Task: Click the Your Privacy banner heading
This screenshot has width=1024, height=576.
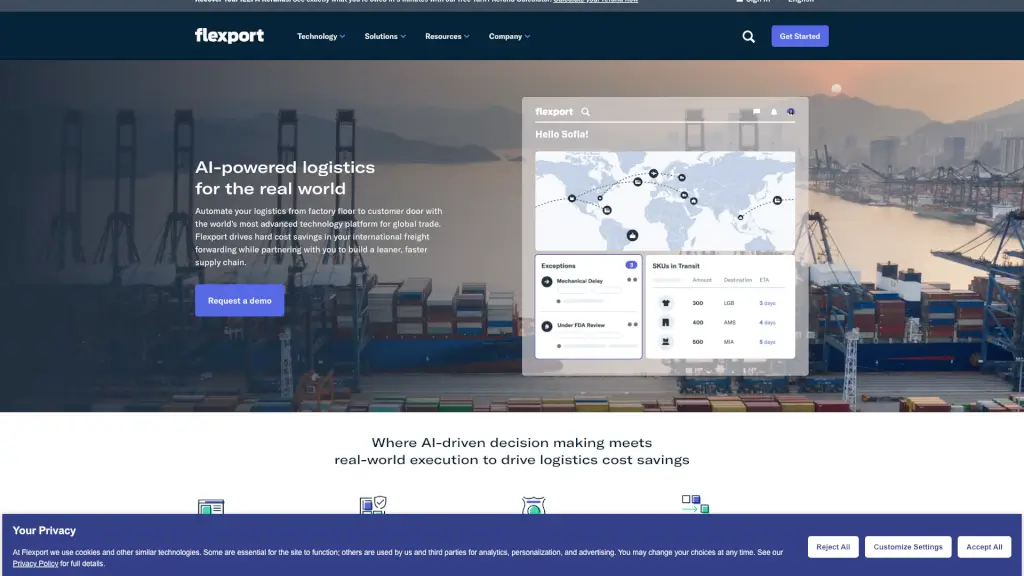Action: [x=44, y=530]
